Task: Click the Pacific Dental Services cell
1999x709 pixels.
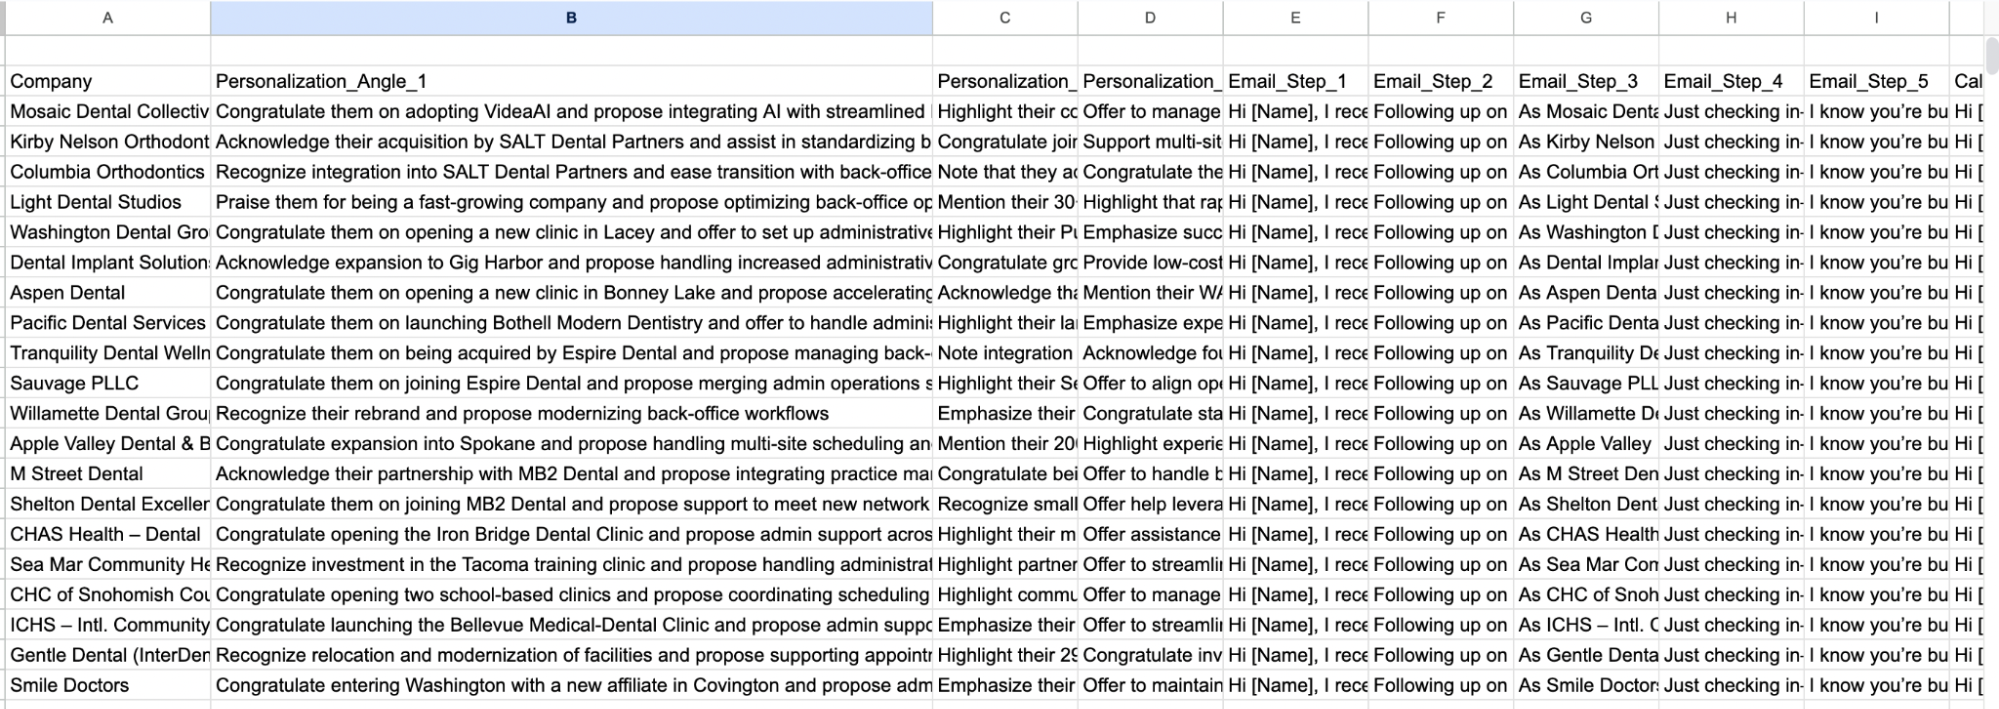Action: 107,323
